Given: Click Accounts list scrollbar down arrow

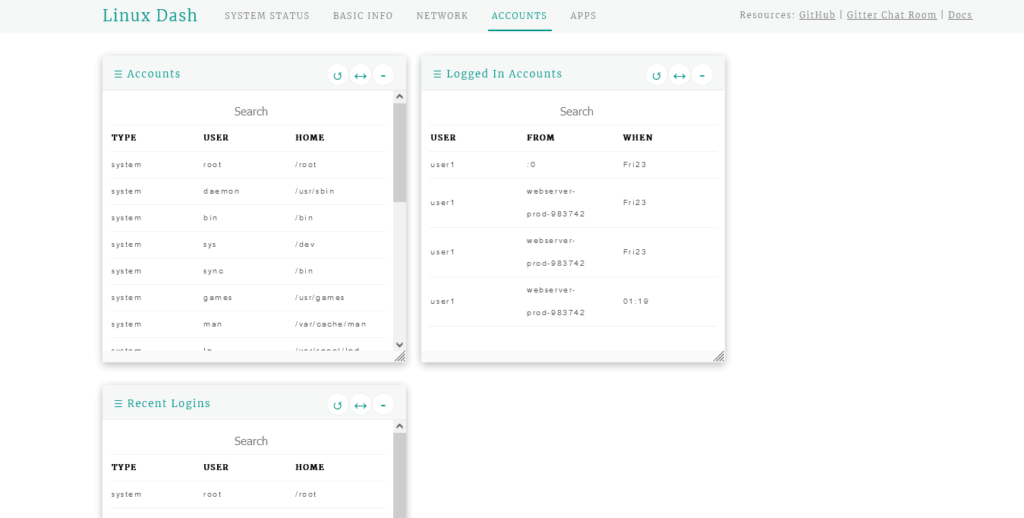Looking at the screenshot, I should 400,345.
